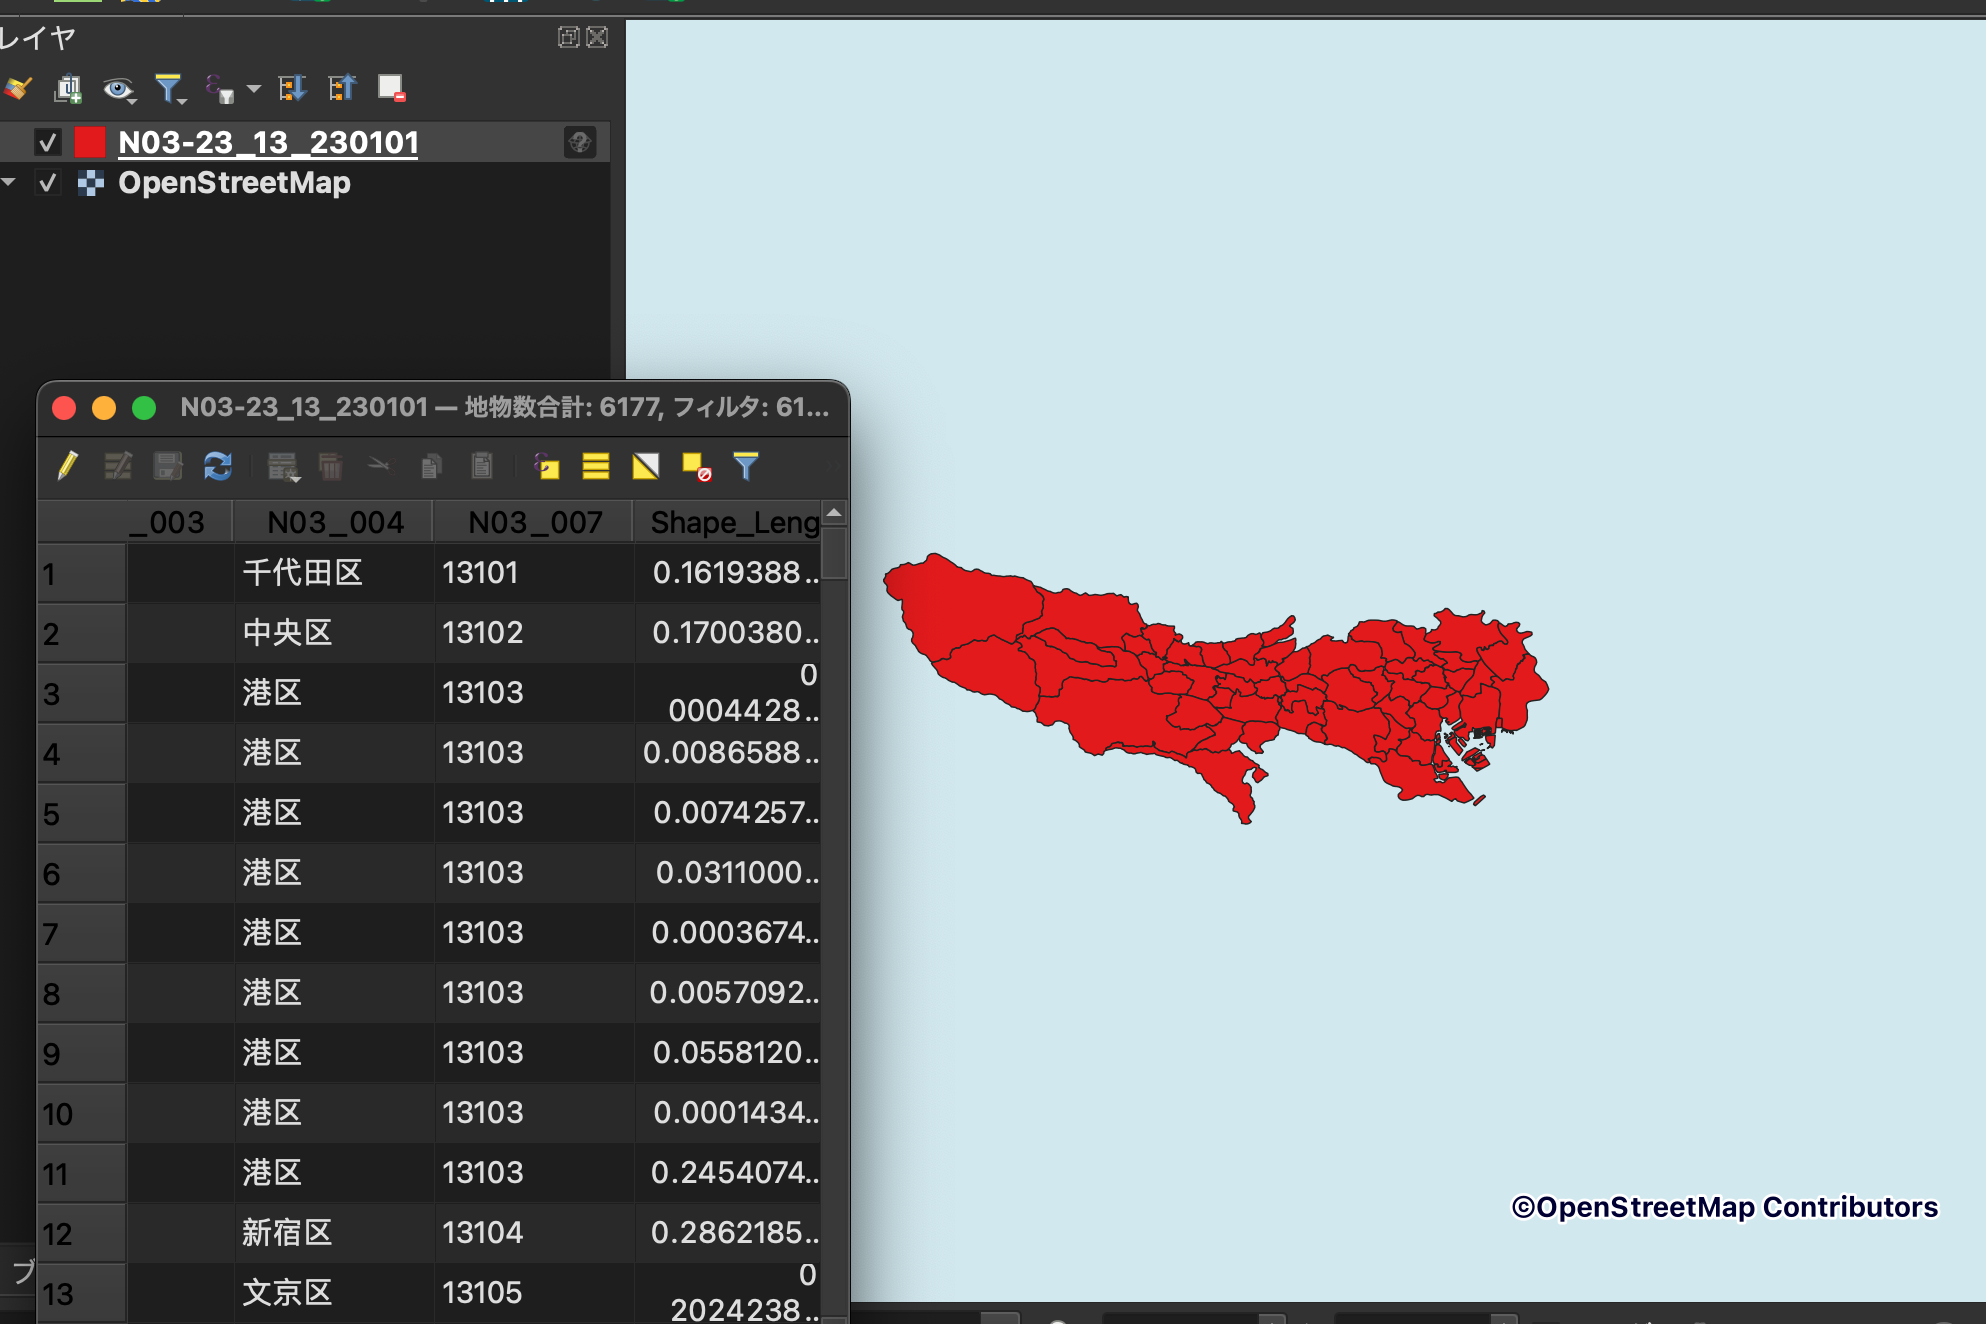Remove the selected layer from panel
The width and height of the screenshot is (1986, 1324).
click(x=391, y=88)
